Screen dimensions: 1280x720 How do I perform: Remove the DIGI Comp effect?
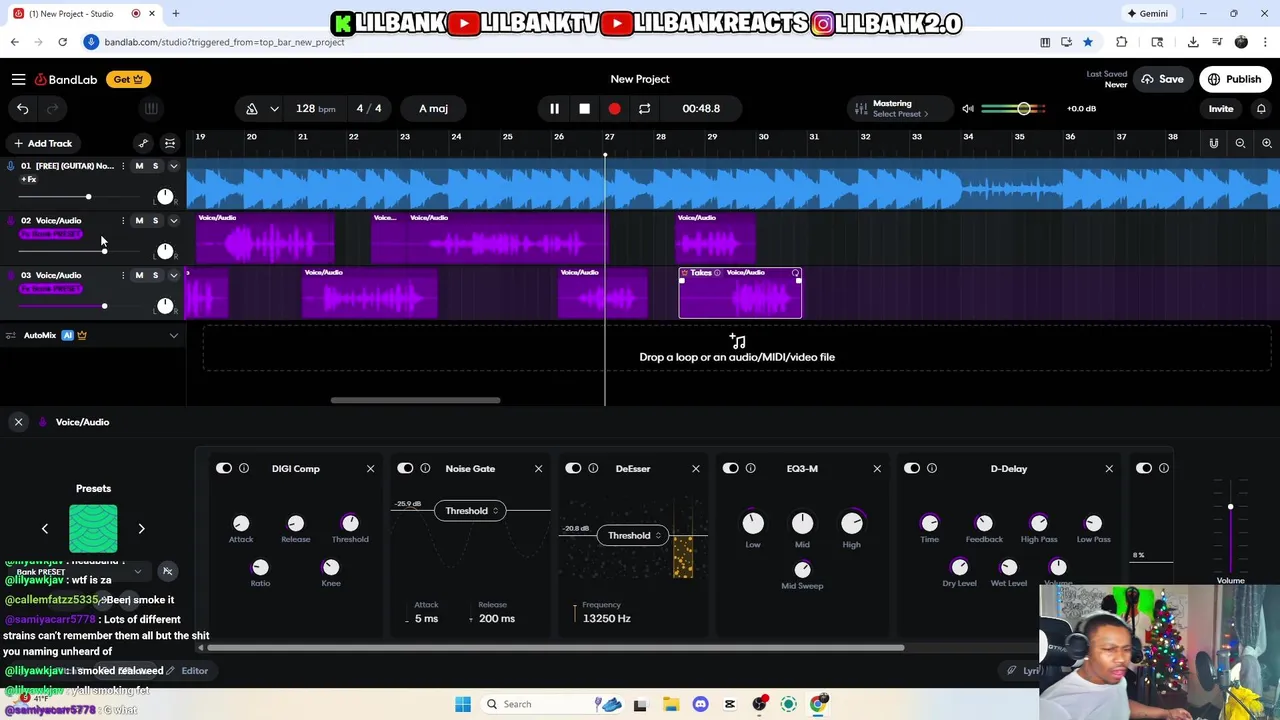pos(370,468)
